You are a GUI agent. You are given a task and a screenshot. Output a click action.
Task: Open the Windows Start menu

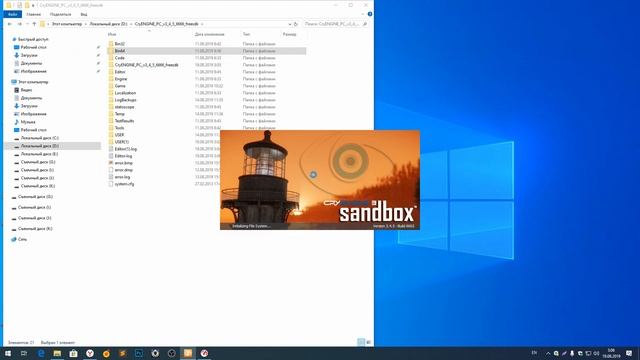pyautogui.click(x=8, y=353)
